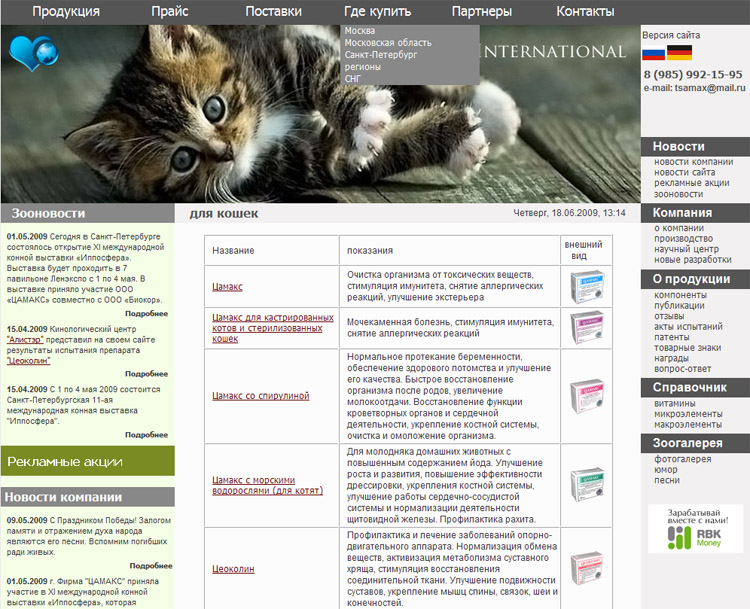View product image for Цамакс для кастрированных котов
This screenshot has width=750, height=609.
coord(587,328)
